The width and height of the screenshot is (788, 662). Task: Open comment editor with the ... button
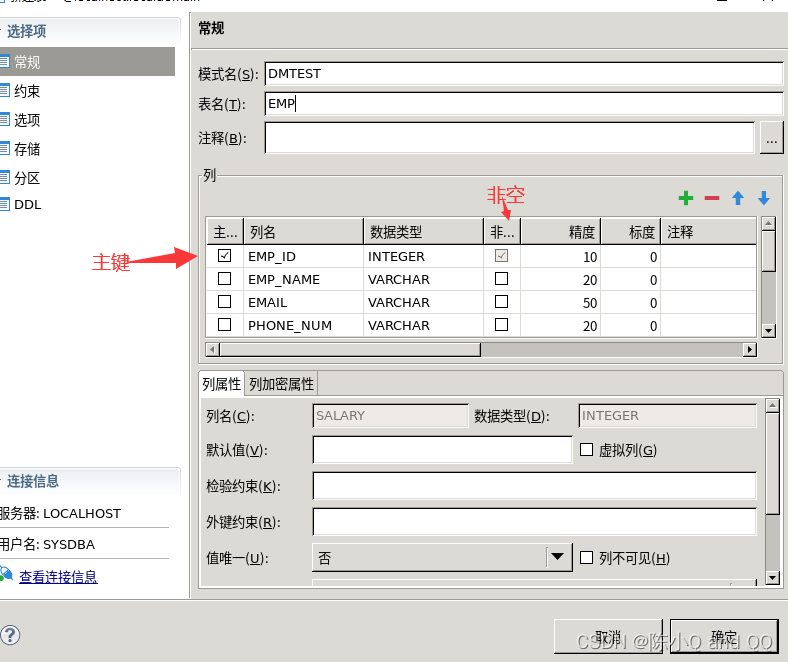pos(771,138)
